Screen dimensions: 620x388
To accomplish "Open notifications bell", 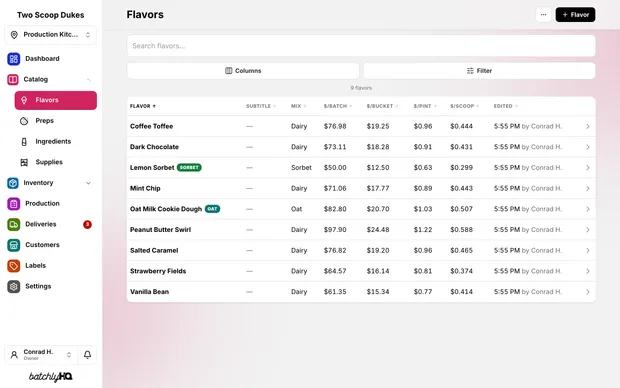I will 87,355.
